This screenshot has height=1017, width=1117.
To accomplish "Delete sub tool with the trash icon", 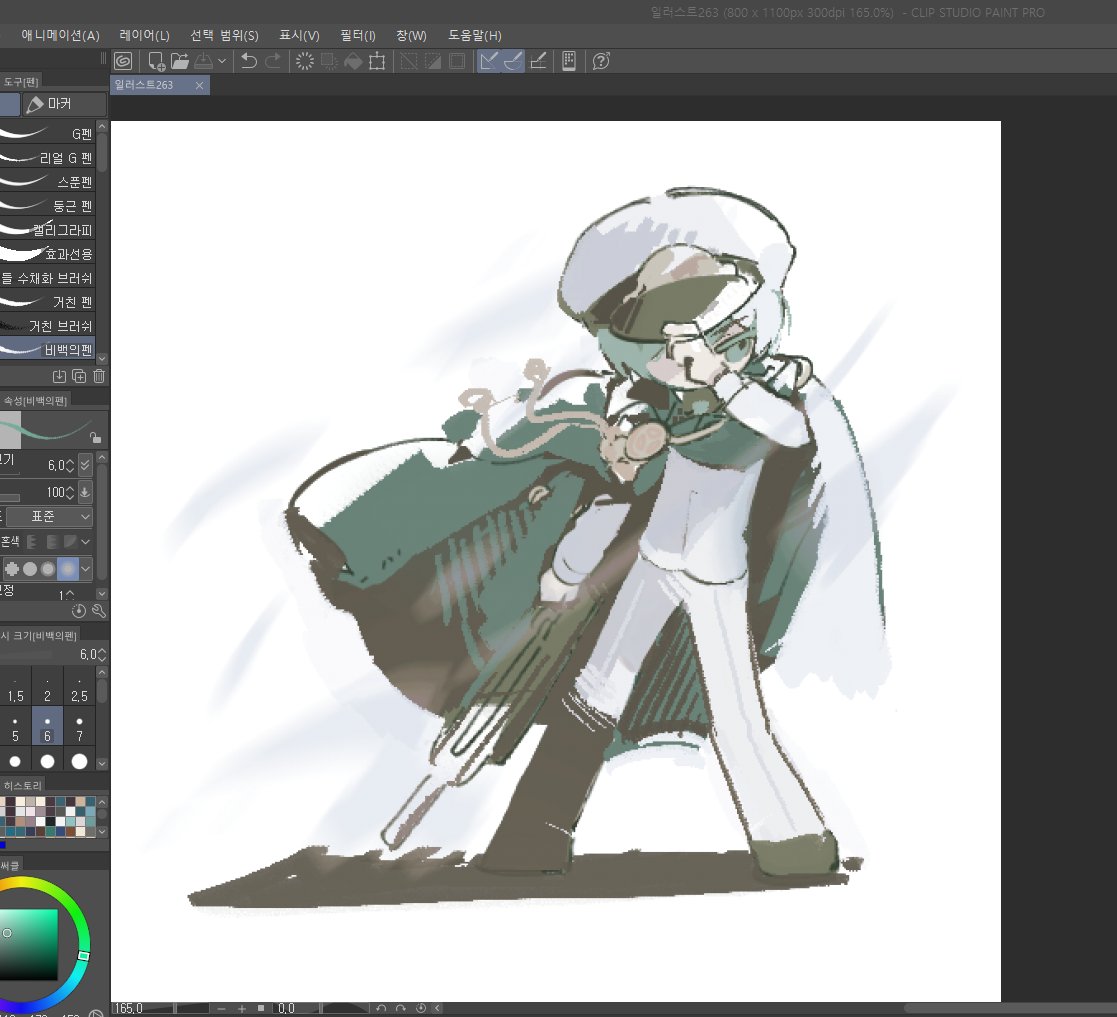I will coord(99,376).
